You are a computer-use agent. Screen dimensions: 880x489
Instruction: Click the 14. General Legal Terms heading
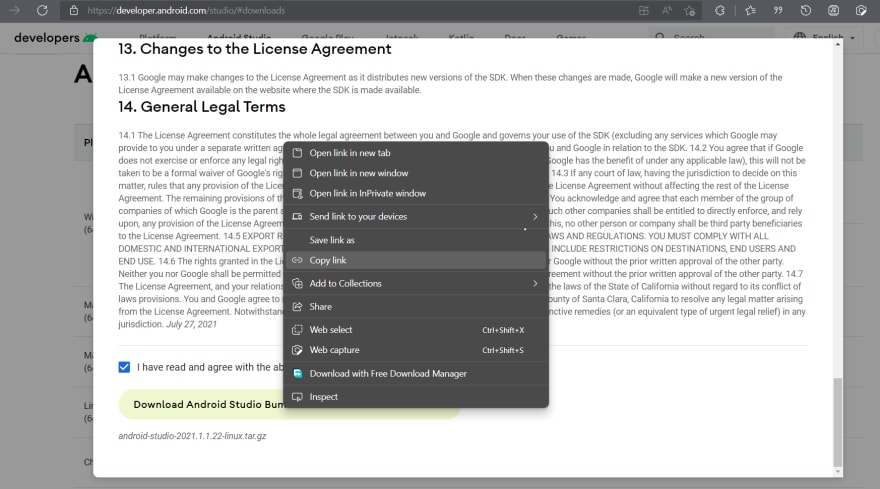[x=201, y=107]
